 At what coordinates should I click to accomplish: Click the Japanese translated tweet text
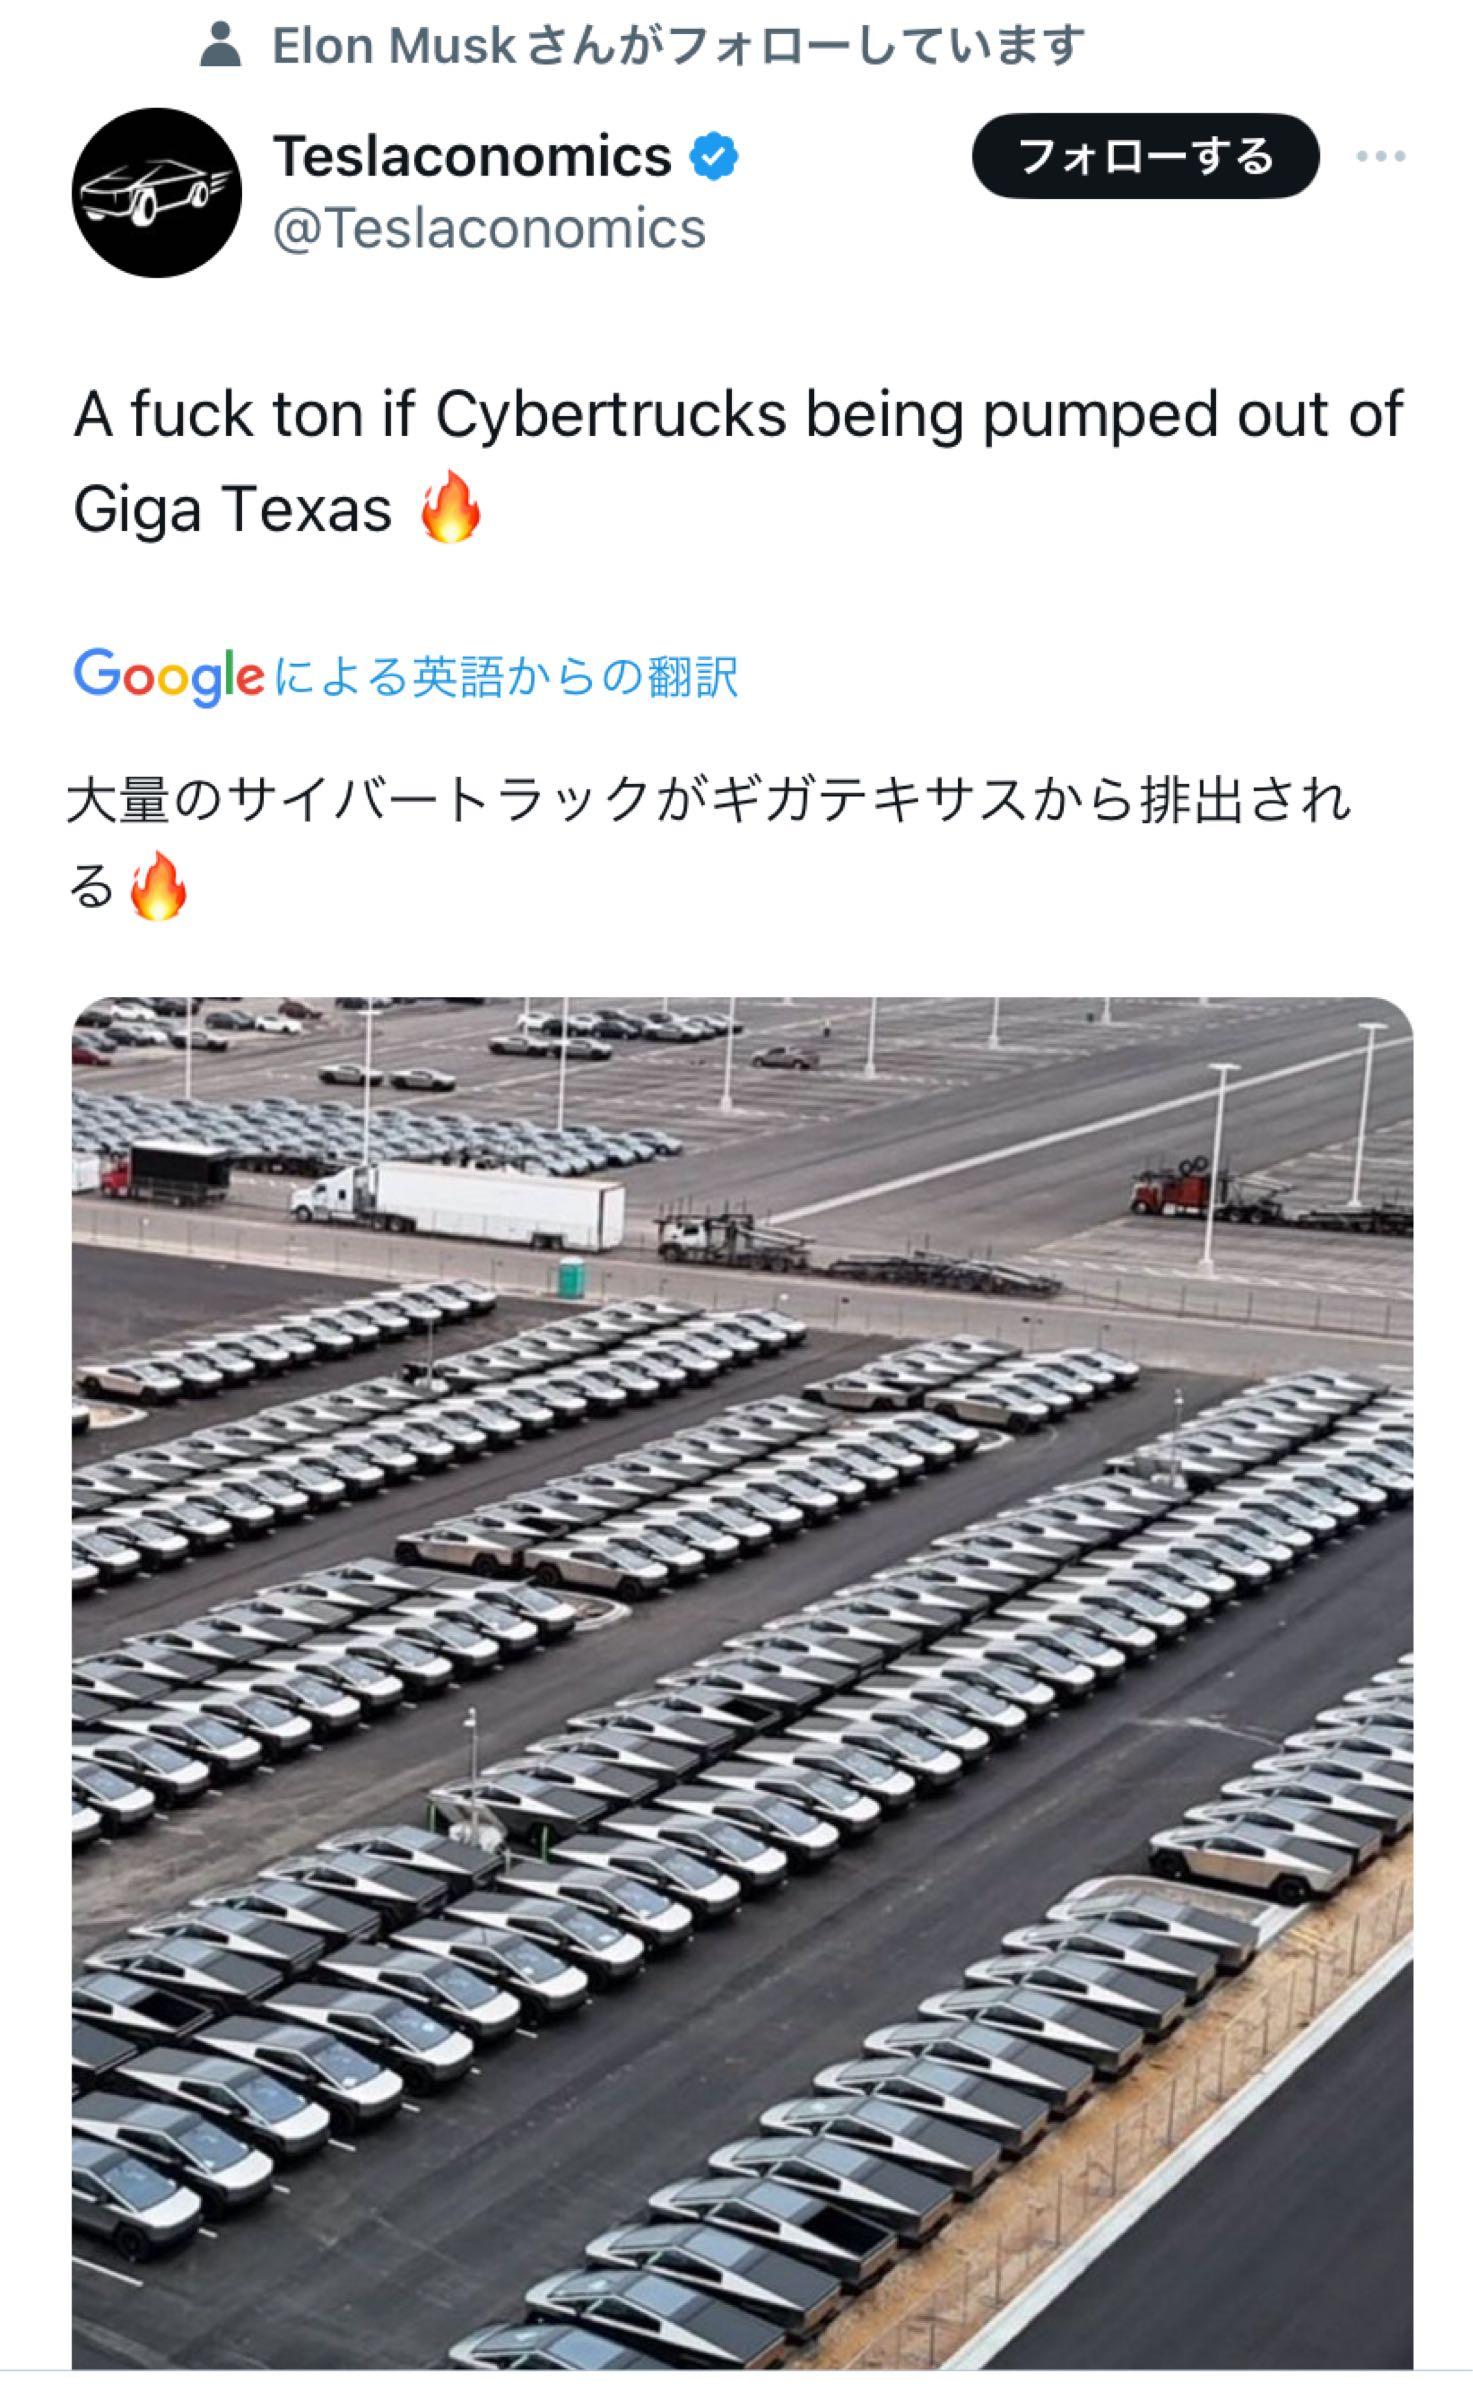click(x=709, y=843)
